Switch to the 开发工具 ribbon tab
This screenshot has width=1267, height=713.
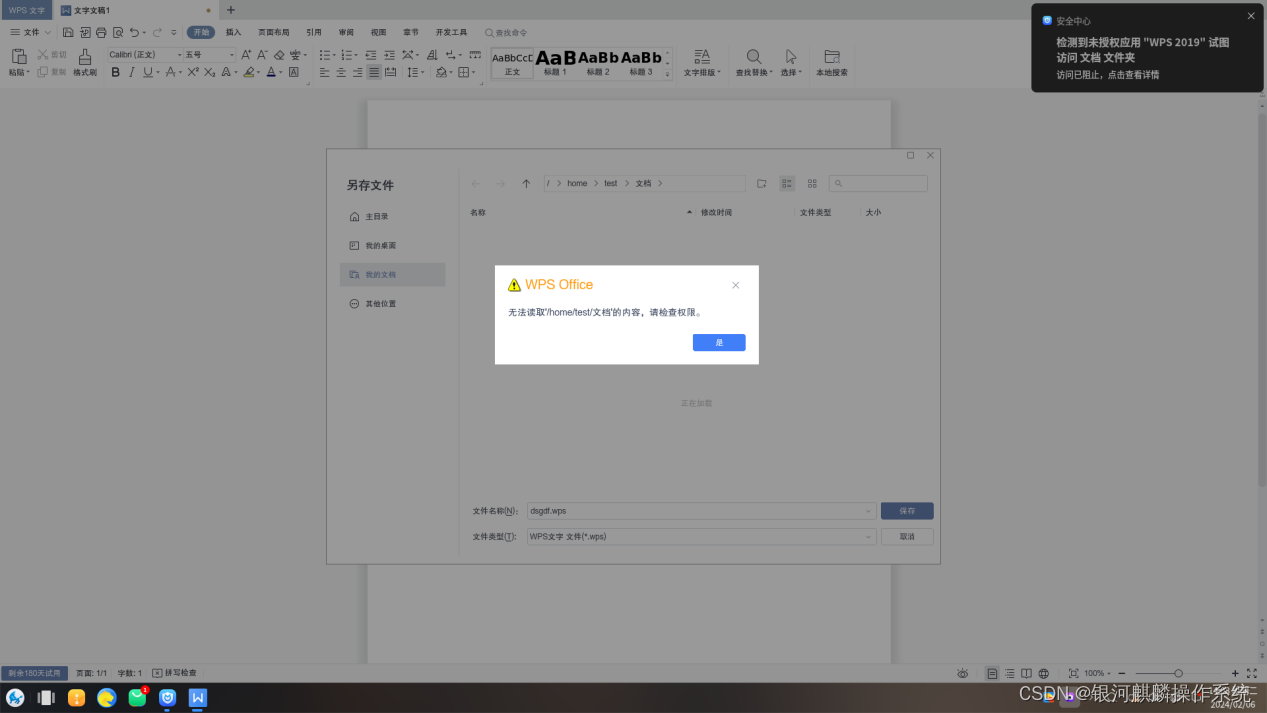451,32
